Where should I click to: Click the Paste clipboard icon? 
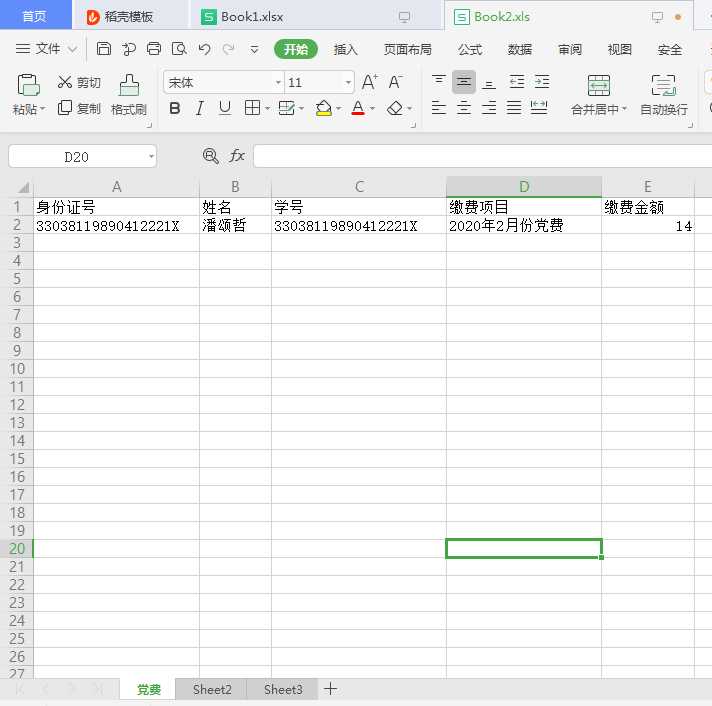pos(28,85)
